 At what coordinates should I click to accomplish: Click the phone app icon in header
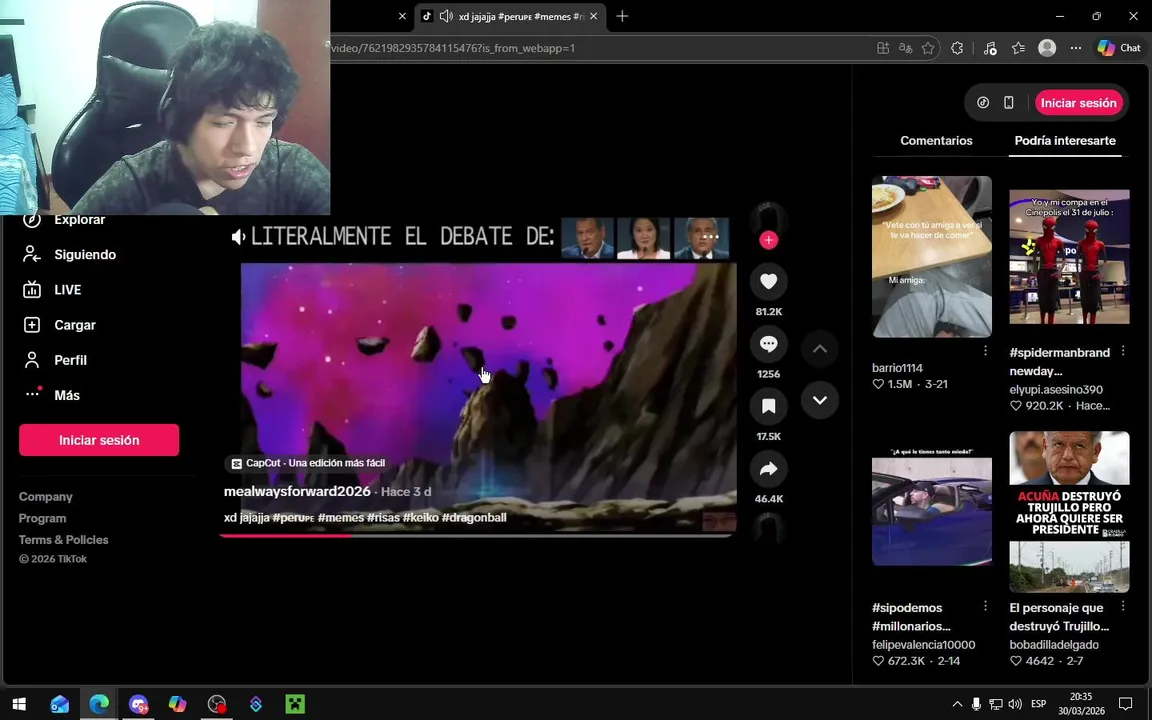point(1009,103)
